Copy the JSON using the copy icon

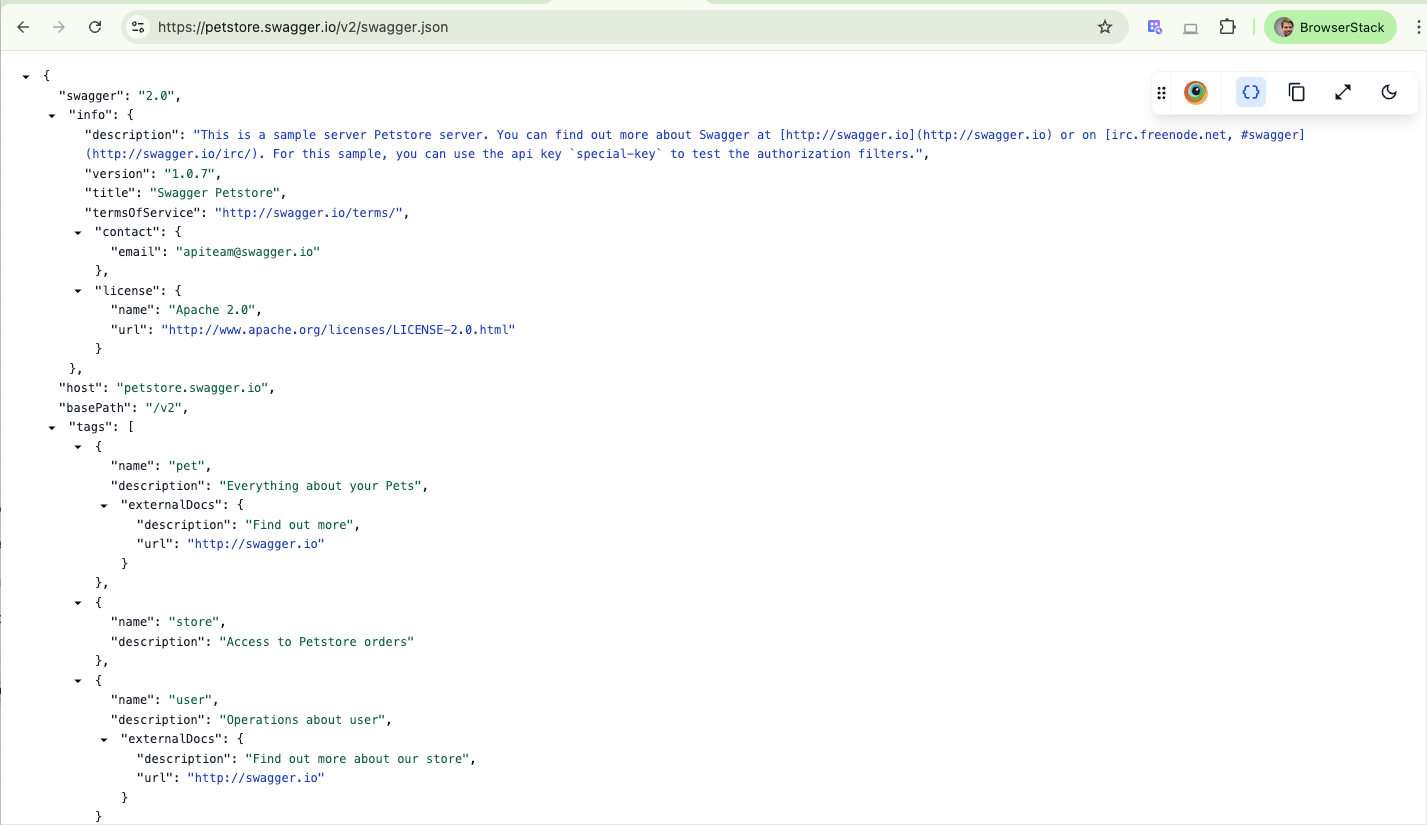click(1296, 91)
